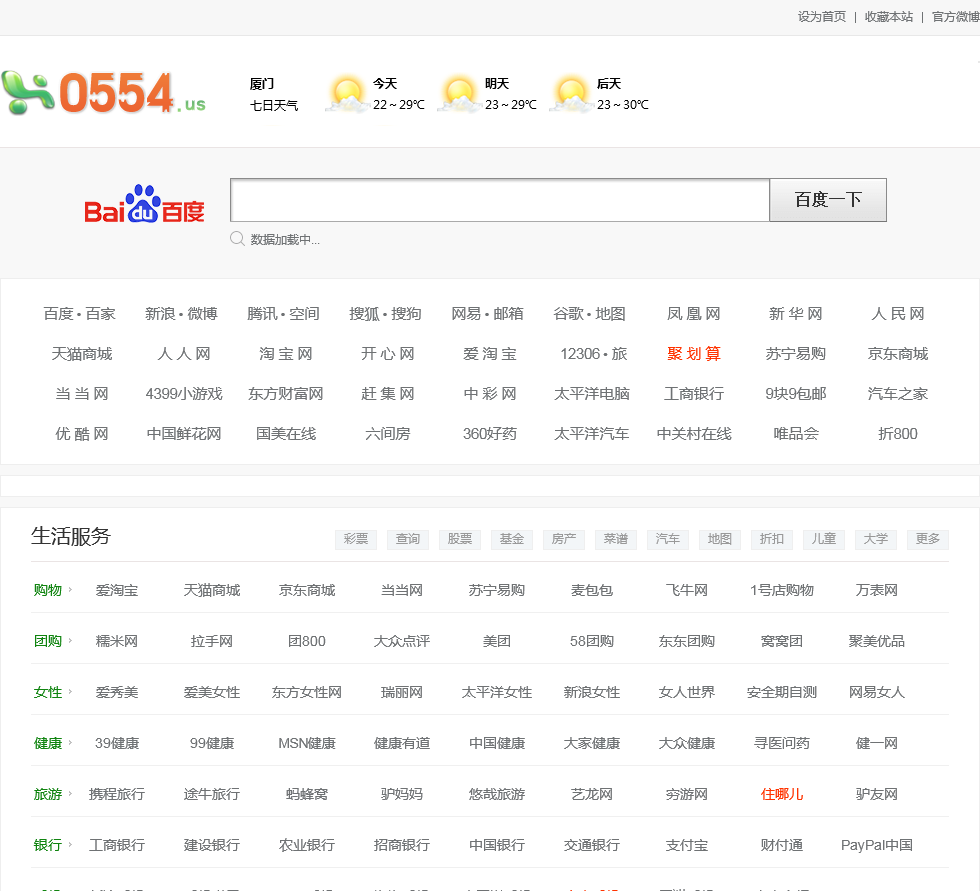This screenshot has width=980, height=891.
Task: Open the red 住哪儿 link
Action: click(x=782, y=794)
